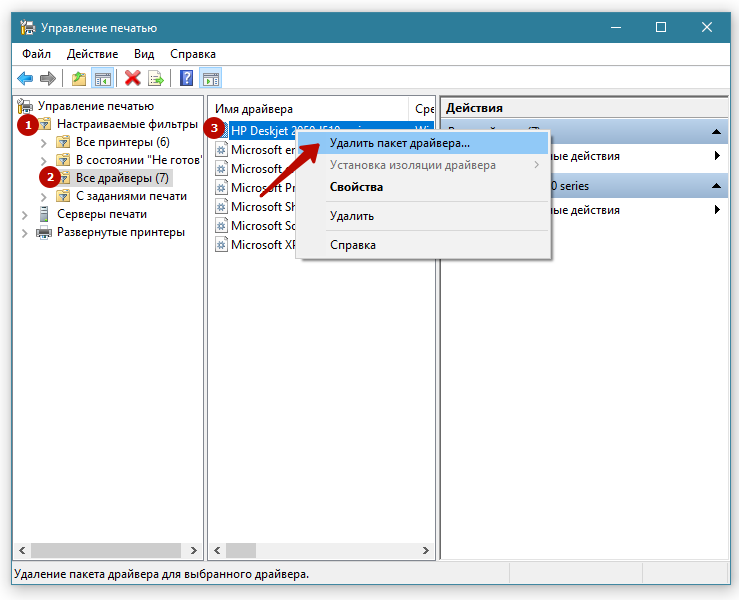739x600 pixels.
Task: Click the Up one level folder icon
Action: [79, 78]
